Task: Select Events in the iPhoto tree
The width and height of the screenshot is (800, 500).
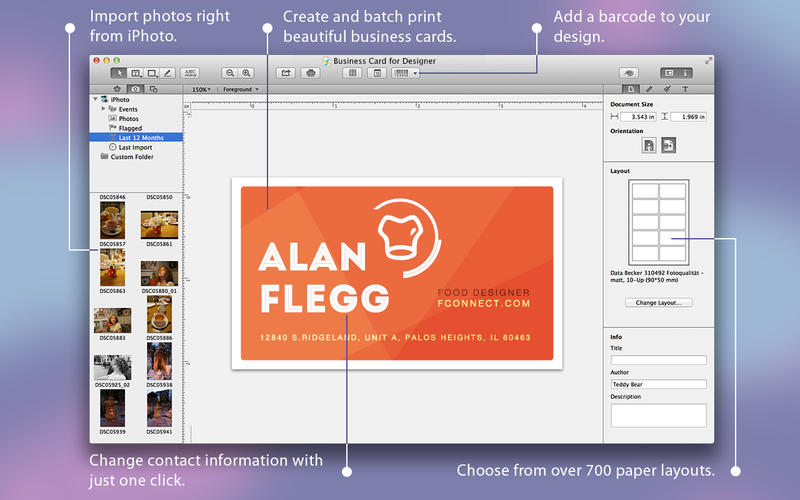Action: [128, 109]
